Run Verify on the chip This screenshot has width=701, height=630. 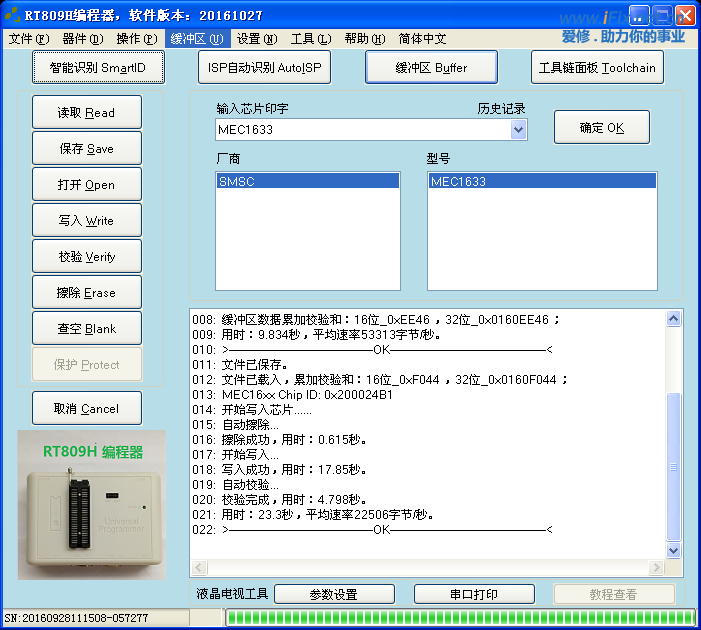tap(87, 256)
